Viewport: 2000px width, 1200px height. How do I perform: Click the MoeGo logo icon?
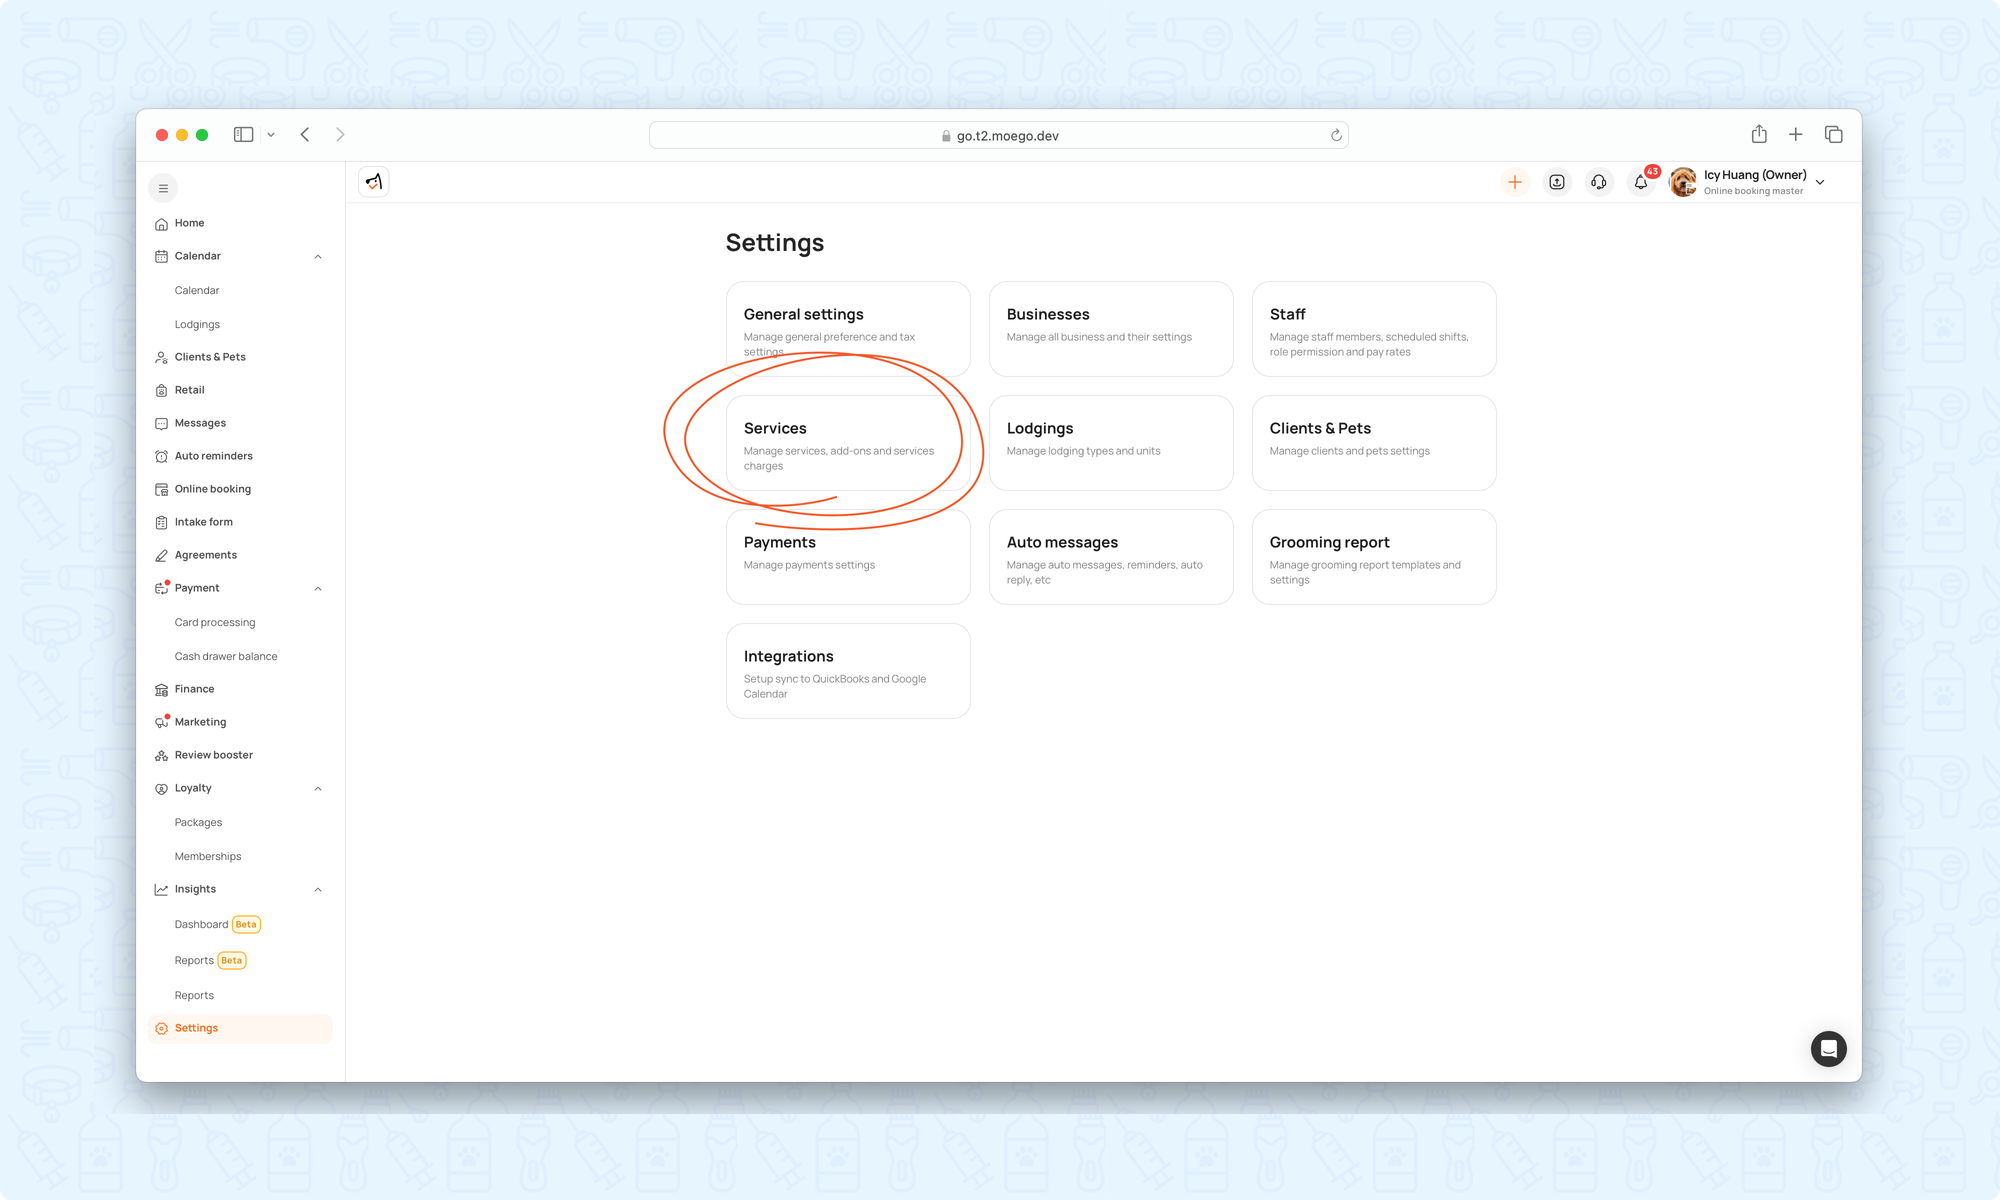[x=373, y=182]
